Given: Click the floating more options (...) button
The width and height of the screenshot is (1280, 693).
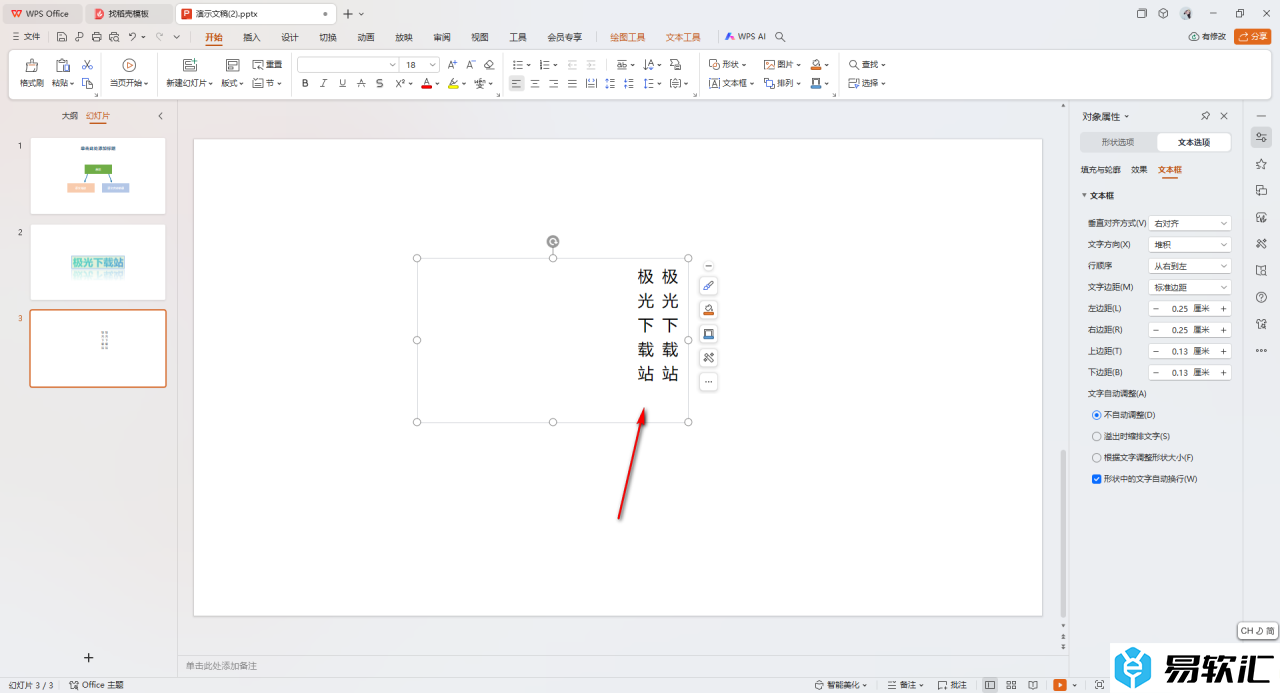Looking at the screenshot, I should (x=708, y=382).
